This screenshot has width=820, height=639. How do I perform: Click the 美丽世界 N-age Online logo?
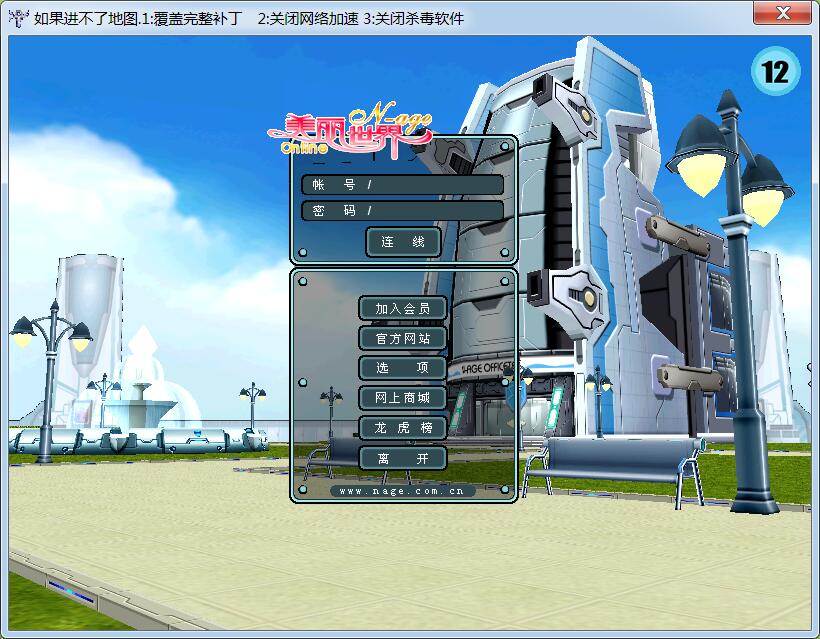pos(350,133)
